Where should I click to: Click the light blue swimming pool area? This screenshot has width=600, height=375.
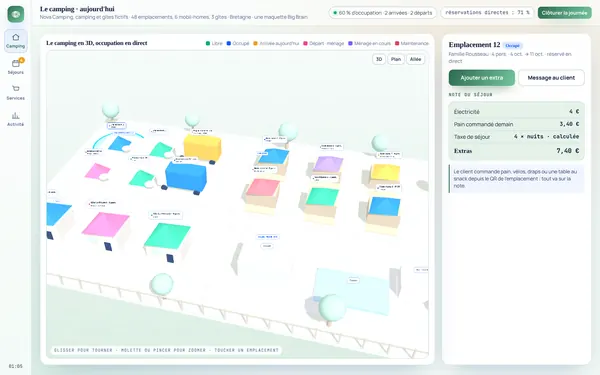tap(352, 291)
